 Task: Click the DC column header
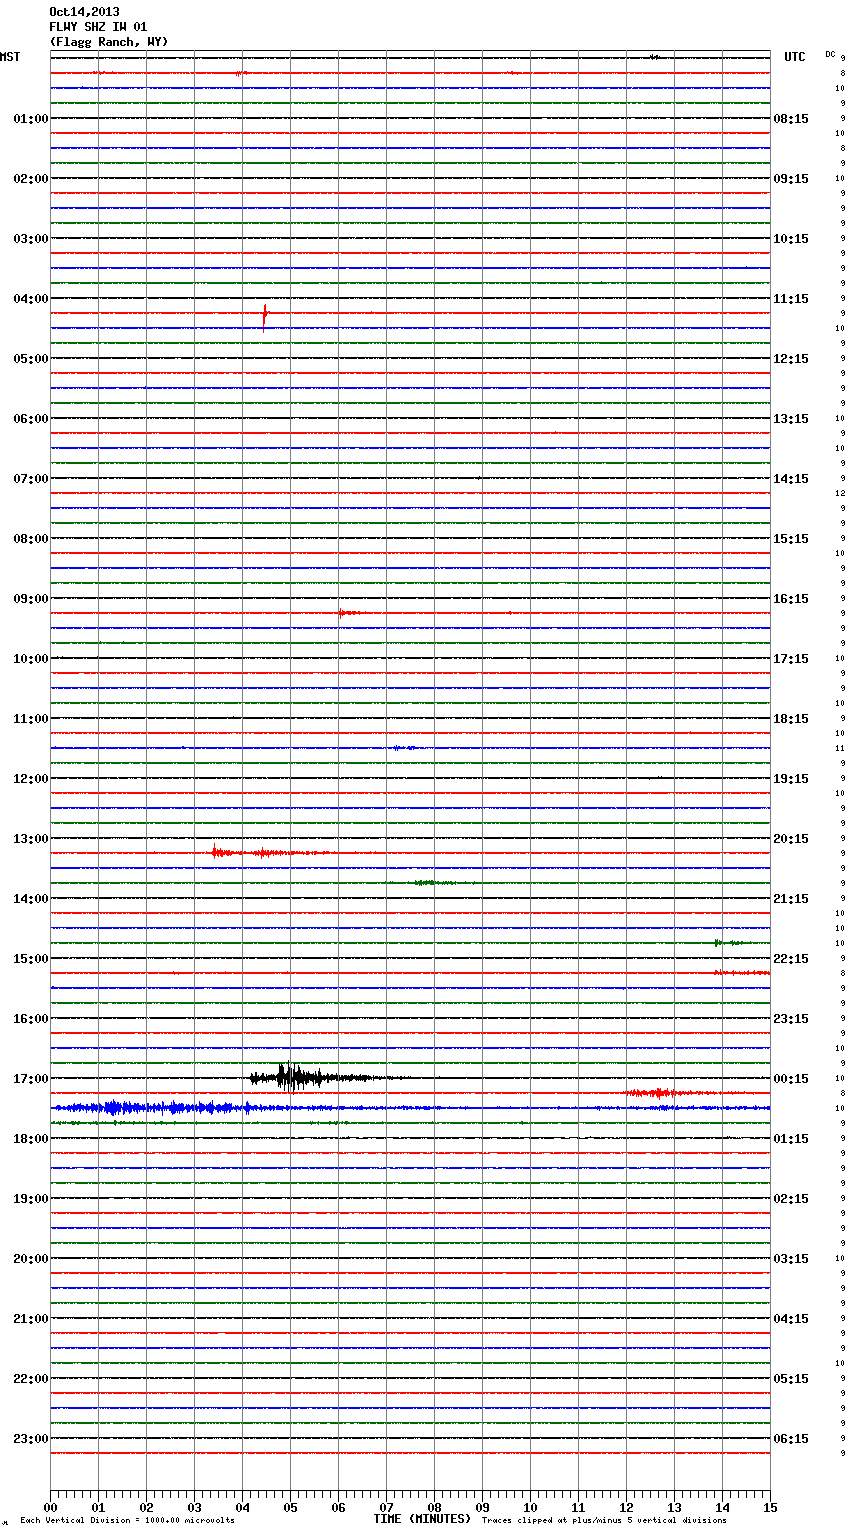point(830,54)
